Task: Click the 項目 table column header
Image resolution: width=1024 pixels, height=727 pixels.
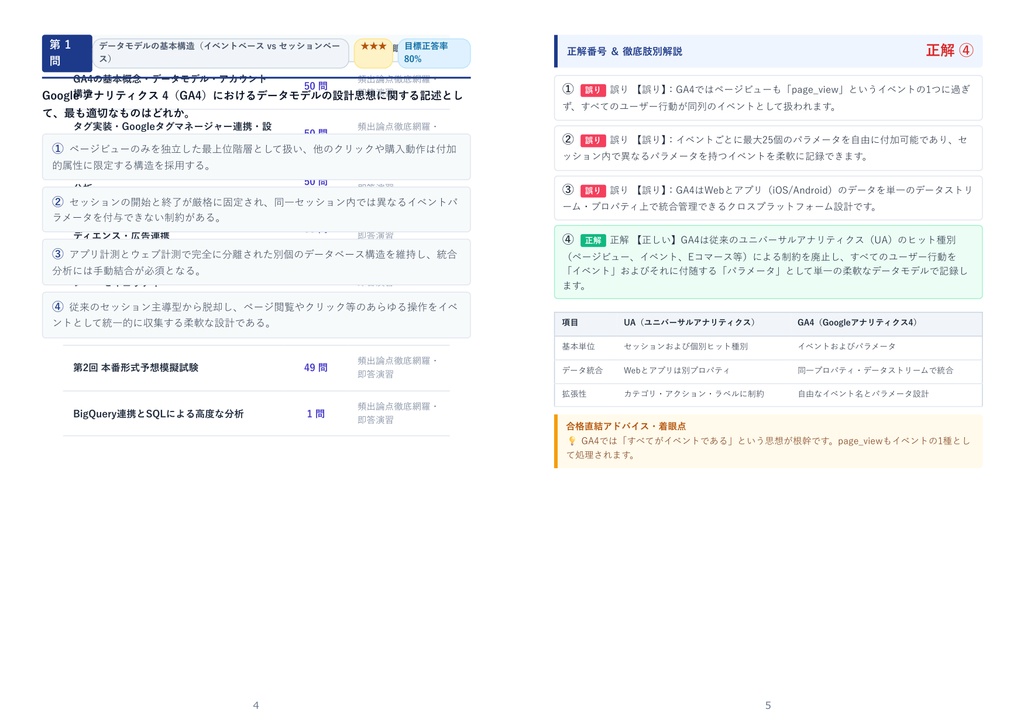Action: coord(569,323)
